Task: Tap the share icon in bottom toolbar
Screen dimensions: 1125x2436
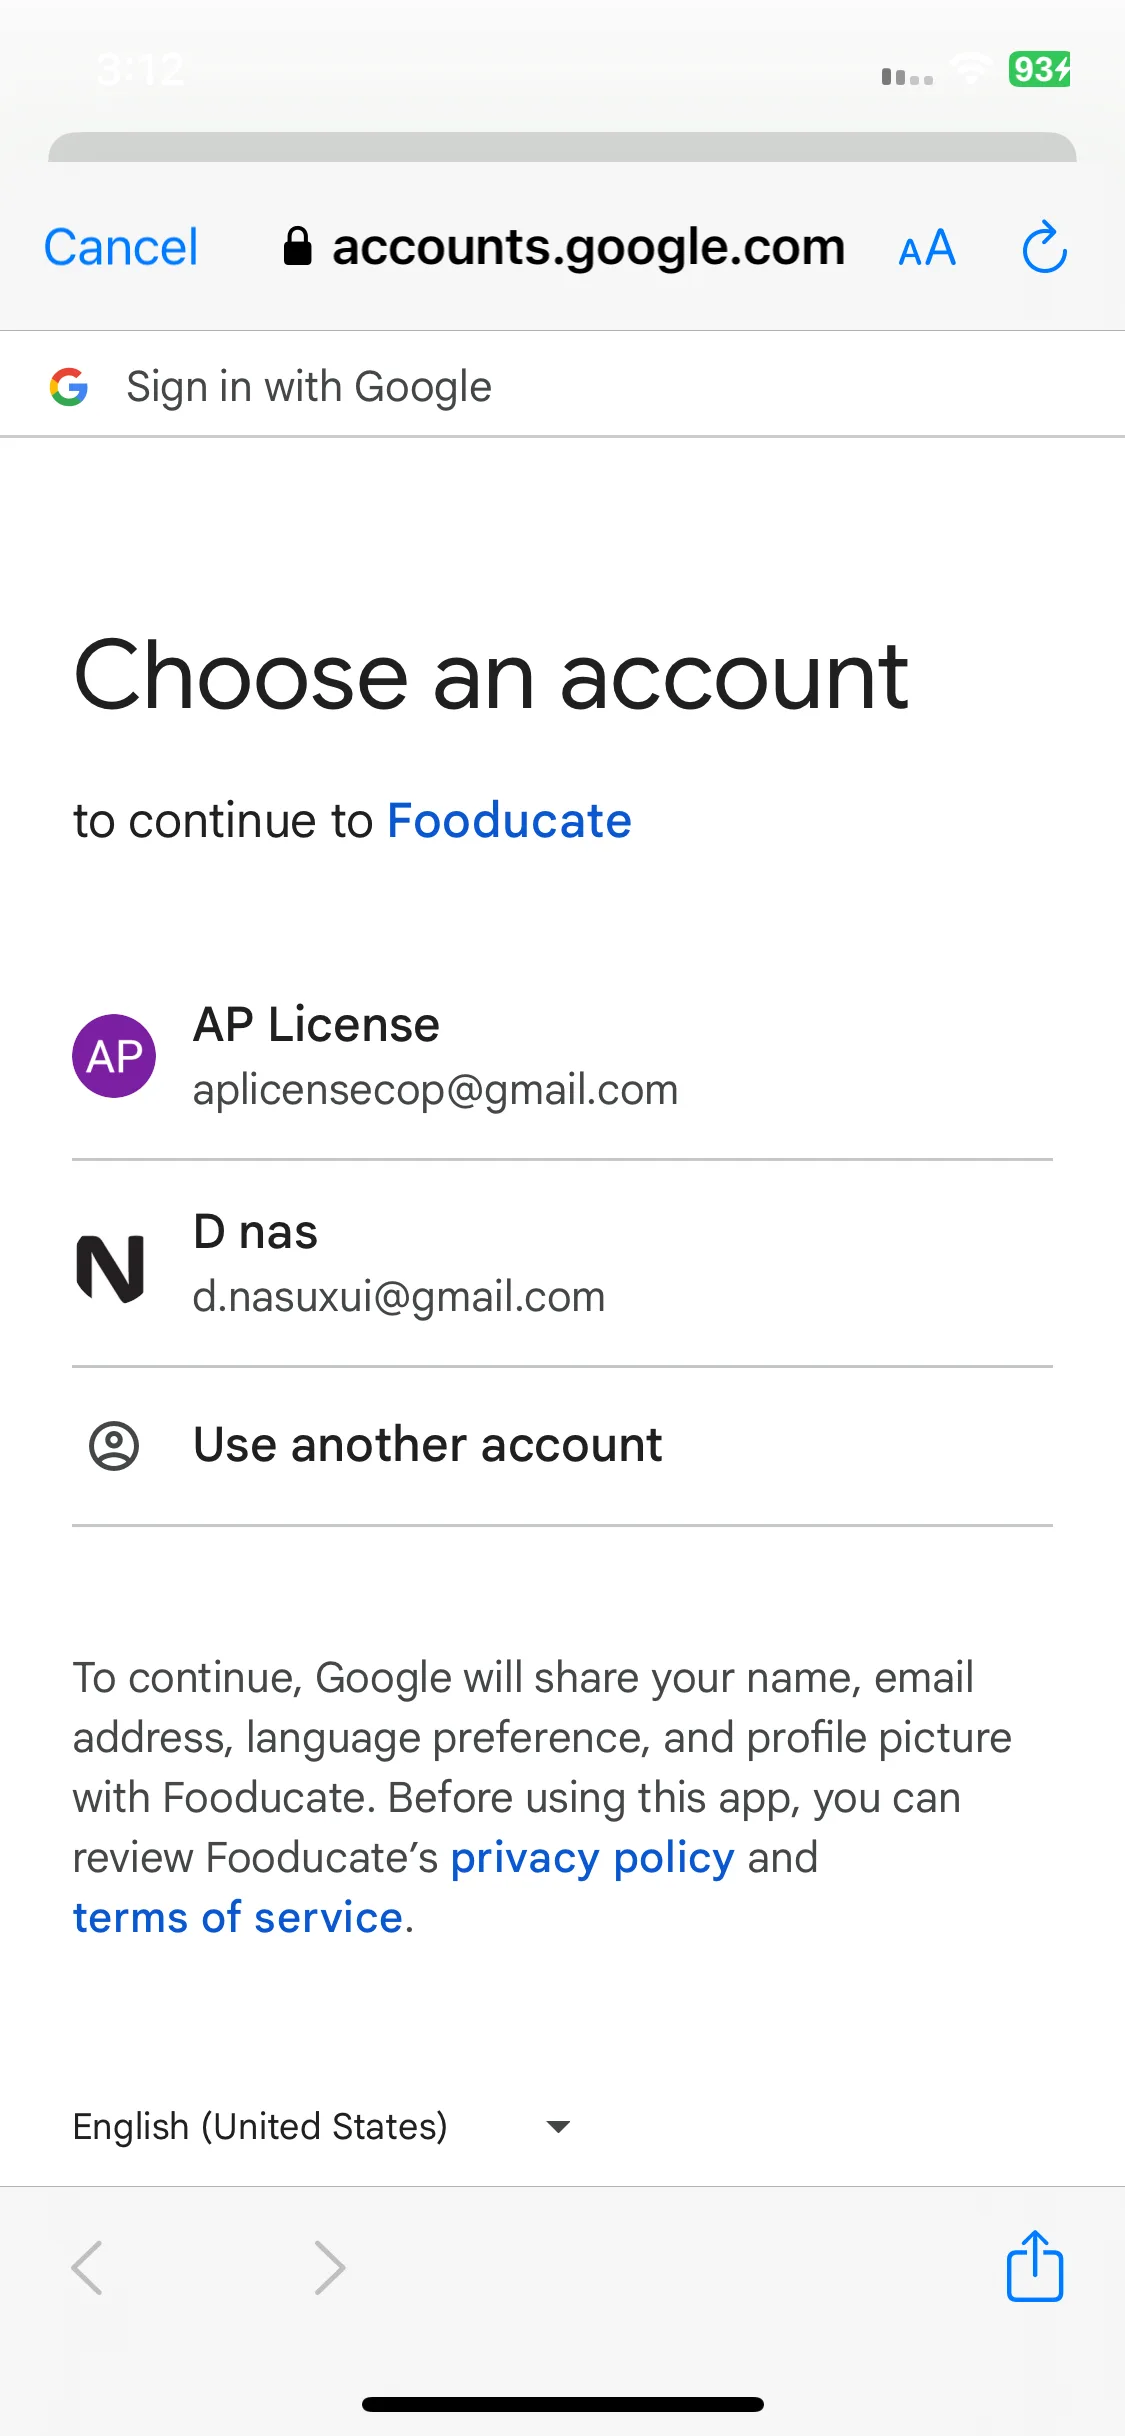Action: [1034, 2266]
